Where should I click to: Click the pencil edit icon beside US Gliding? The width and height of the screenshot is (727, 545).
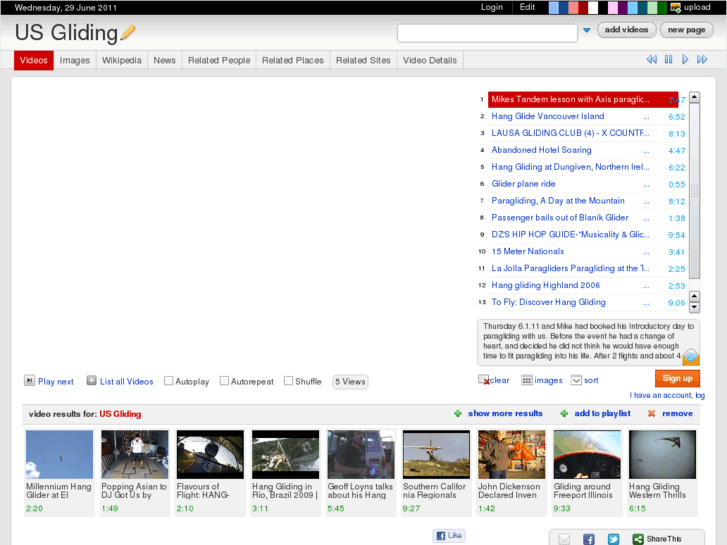click(x=128, y=32)
